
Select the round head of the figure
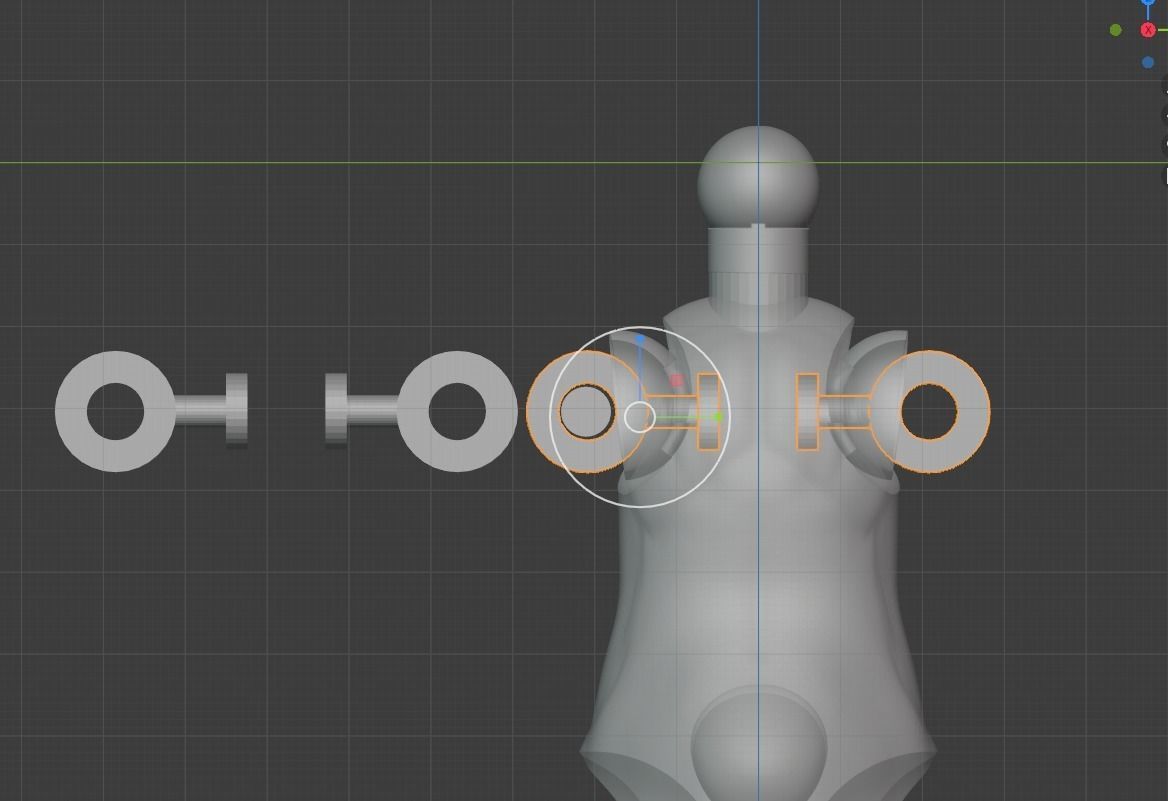(758, 176)
